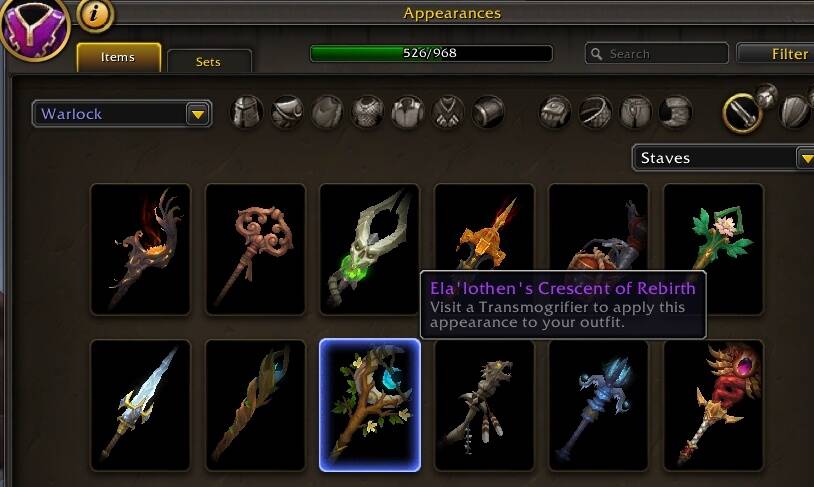Select the Waist belt slot icon
The image size is (814, 487).
click(595, 112)
